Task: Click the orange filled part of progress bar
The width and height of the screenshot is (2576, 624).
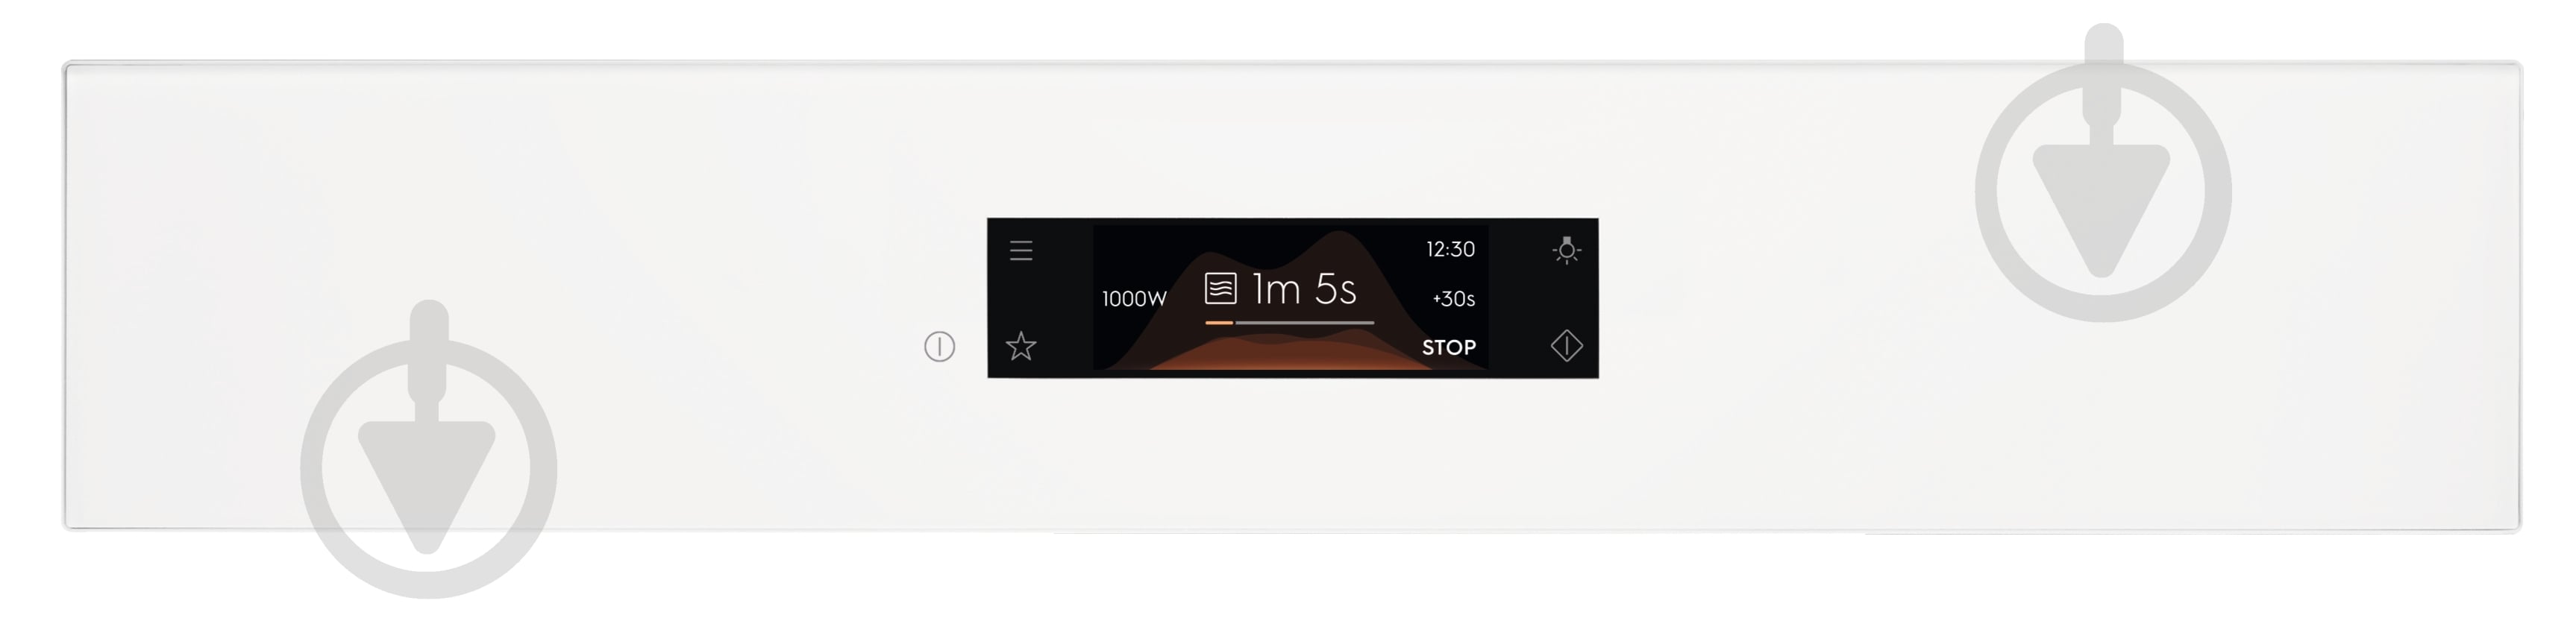Action: point(1219,323)
